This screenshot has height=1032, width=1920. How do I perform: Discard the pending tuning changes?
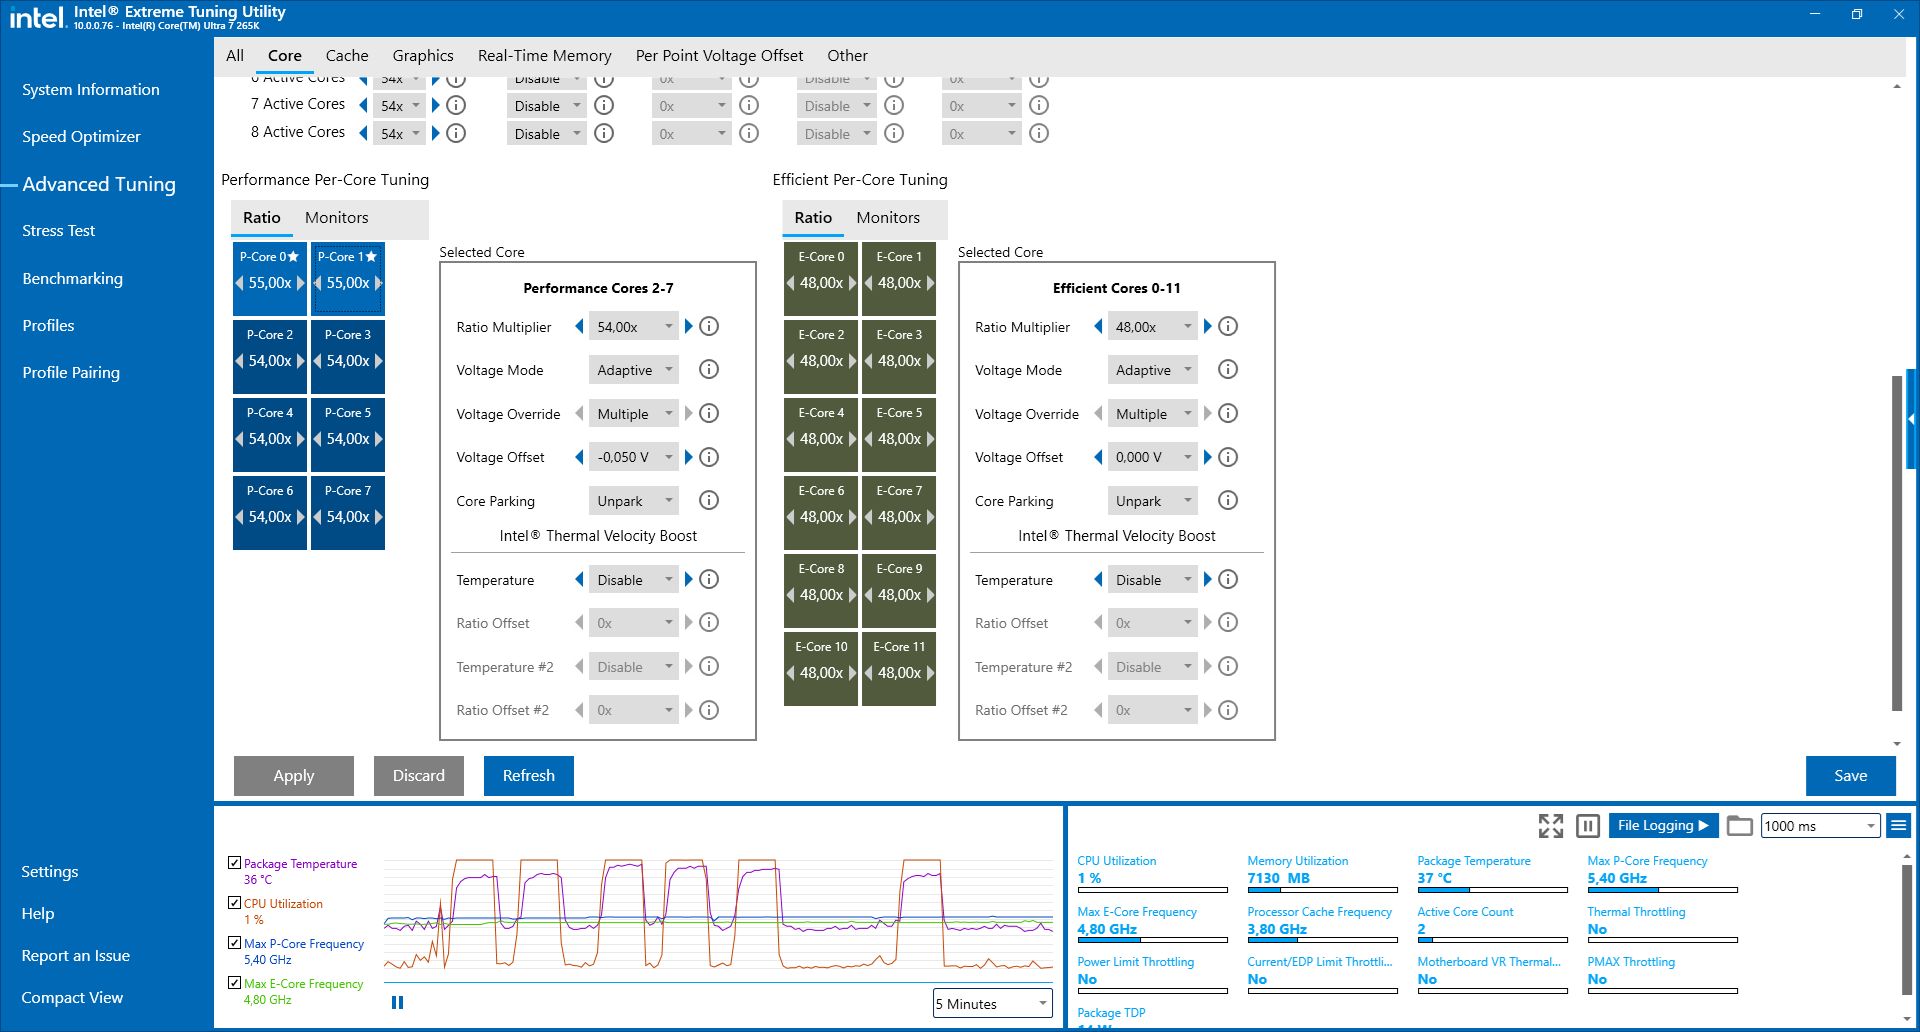419,776
